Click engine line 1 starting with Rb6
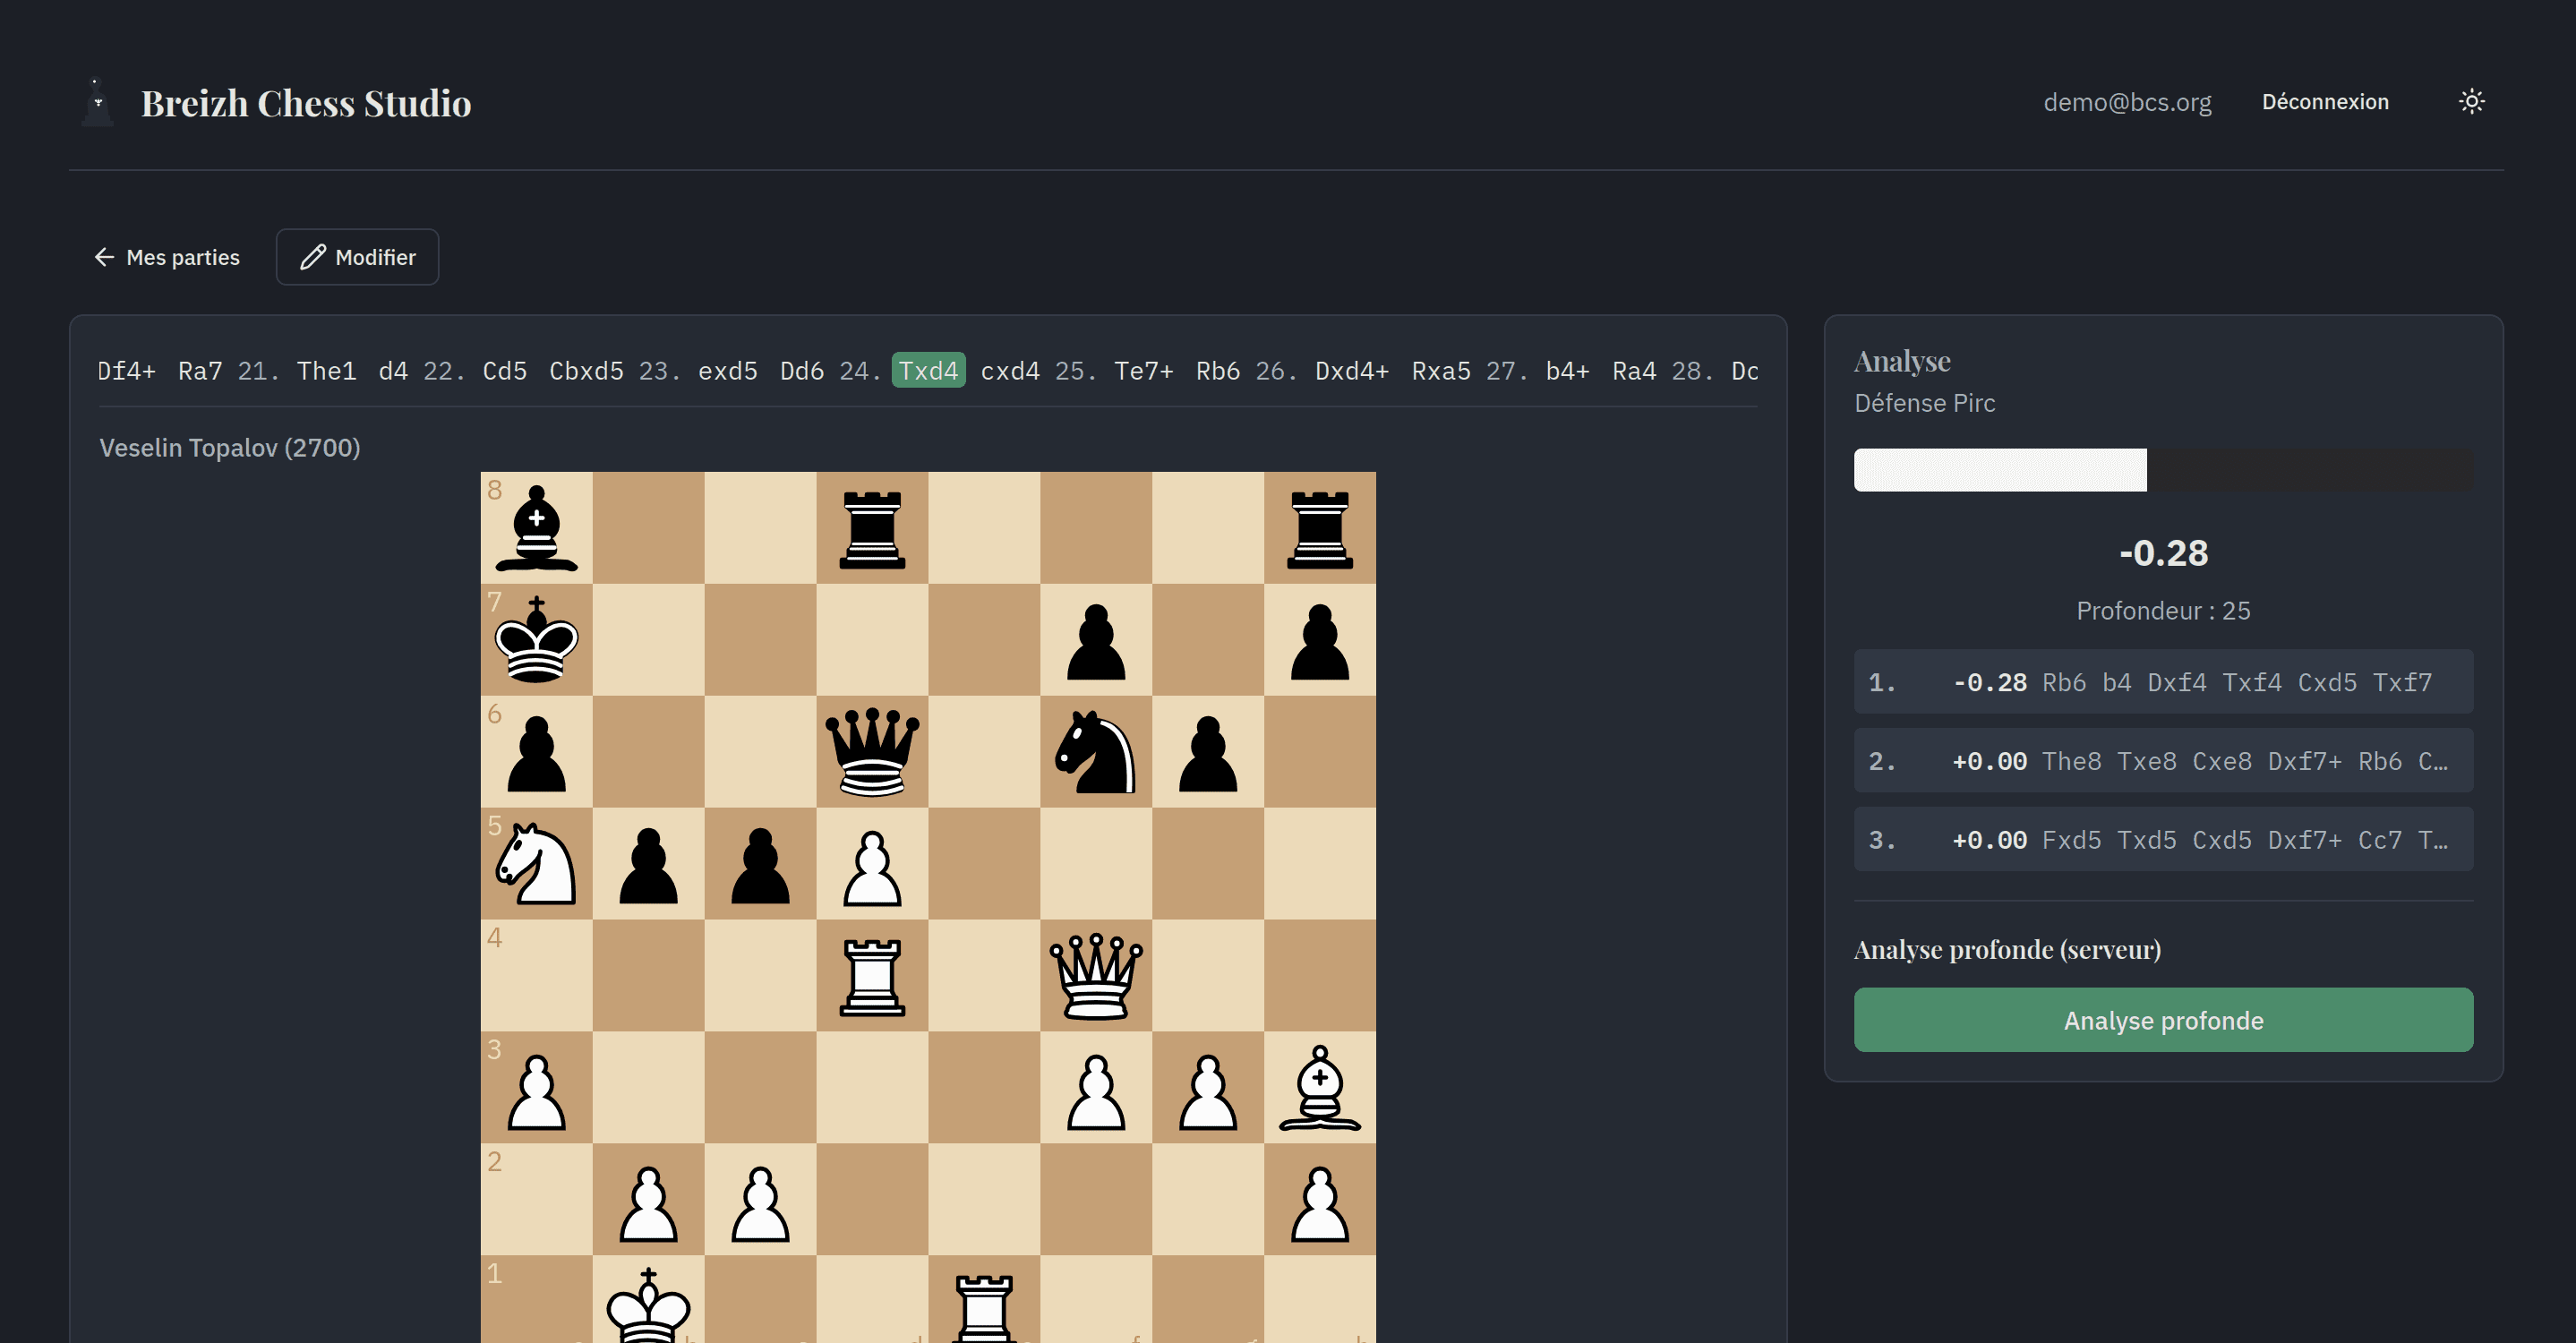 (2163, 682)
